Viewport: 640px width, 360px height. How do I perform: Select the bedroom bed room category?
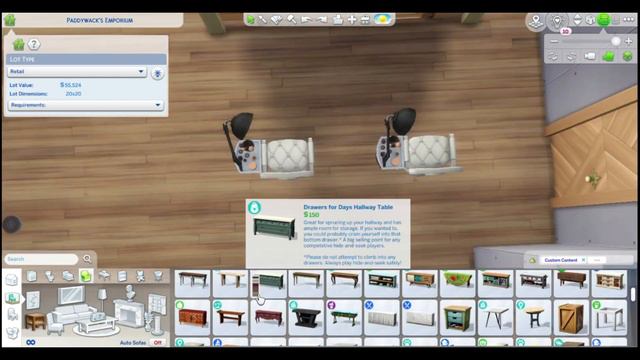coord(68,276)
